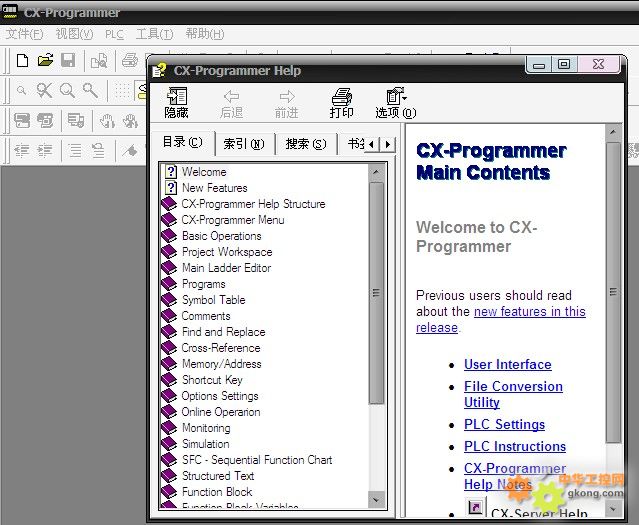Click the flag icon in bottom toolbar row
The width and height of the screenshot is (639, 525).
click(x=130, y=151)
